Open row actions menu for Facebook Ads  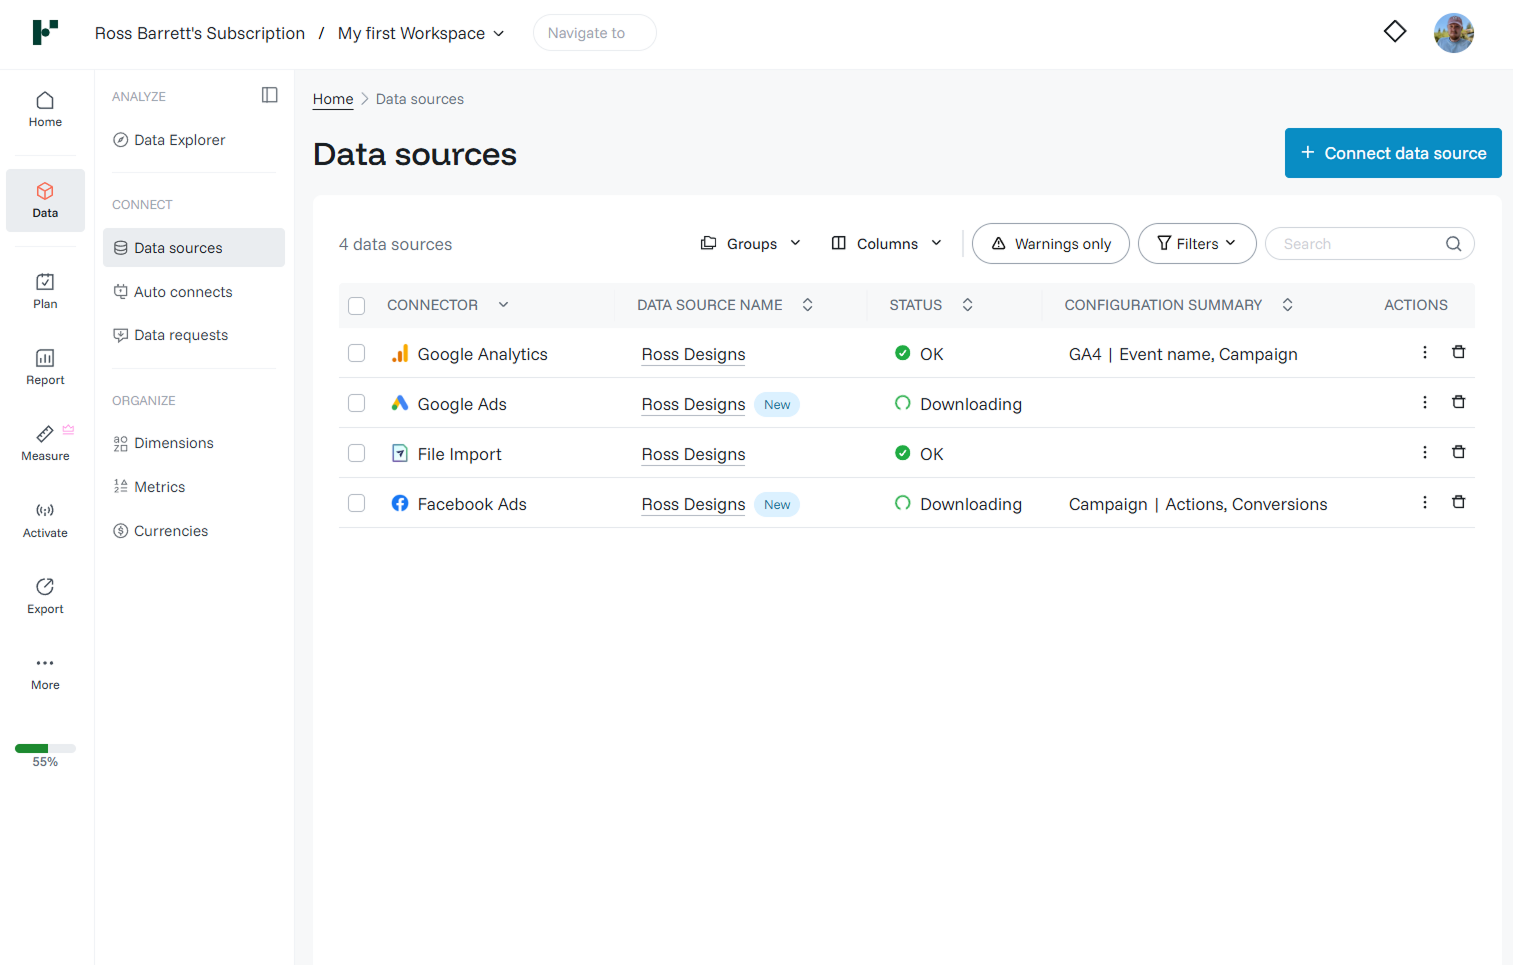(1425, 502)
